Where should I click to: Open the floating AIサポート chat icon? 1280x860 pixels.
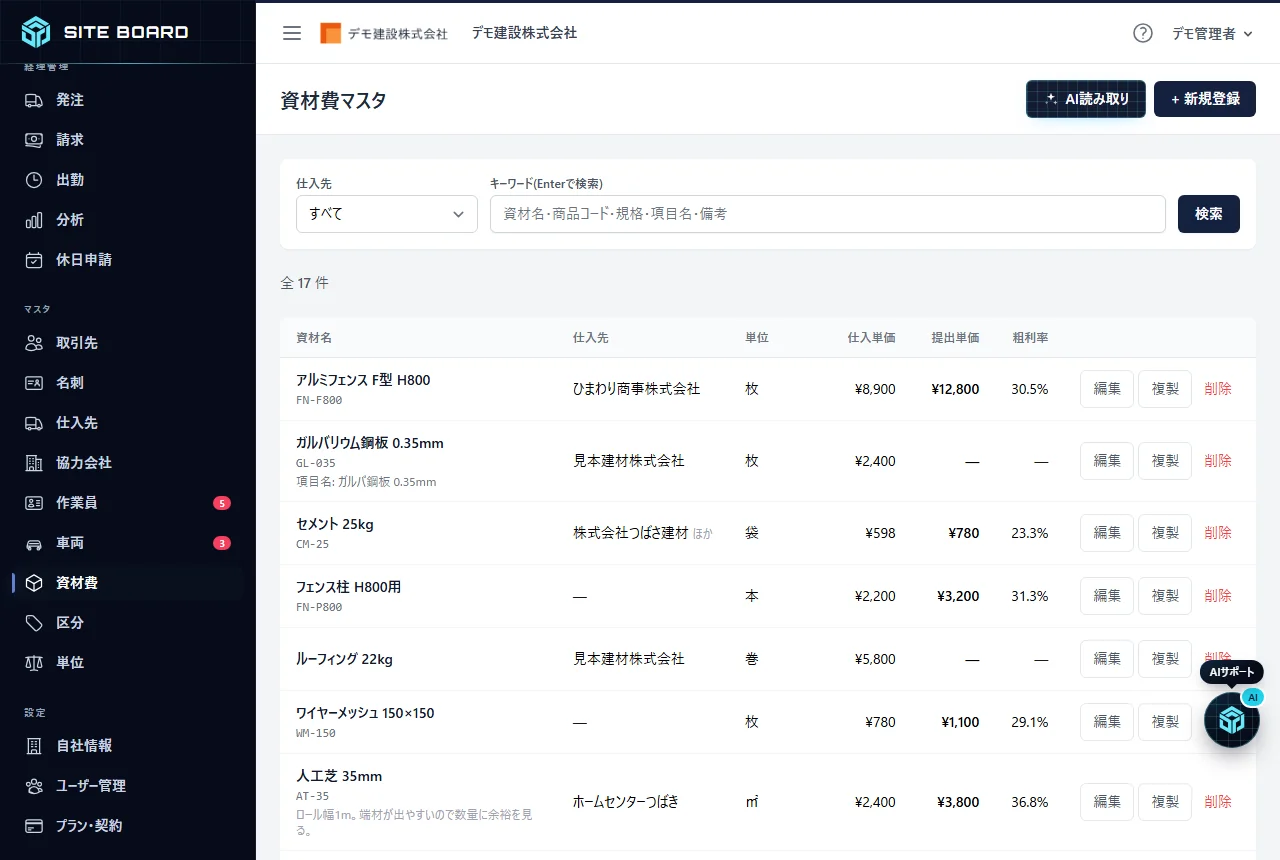pyautogui.click(x=1231, y=720)
